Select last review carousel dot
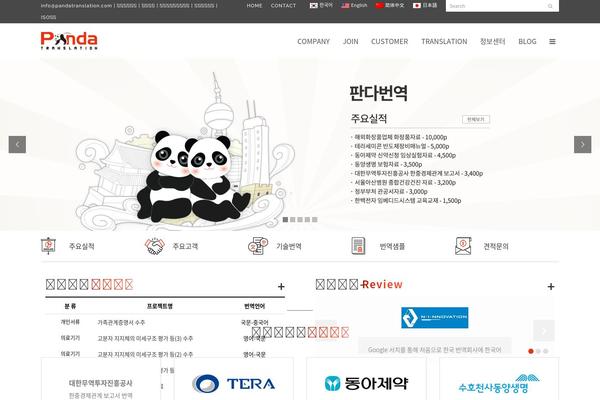Screen dimensions: 600x400 coord(546,351)
